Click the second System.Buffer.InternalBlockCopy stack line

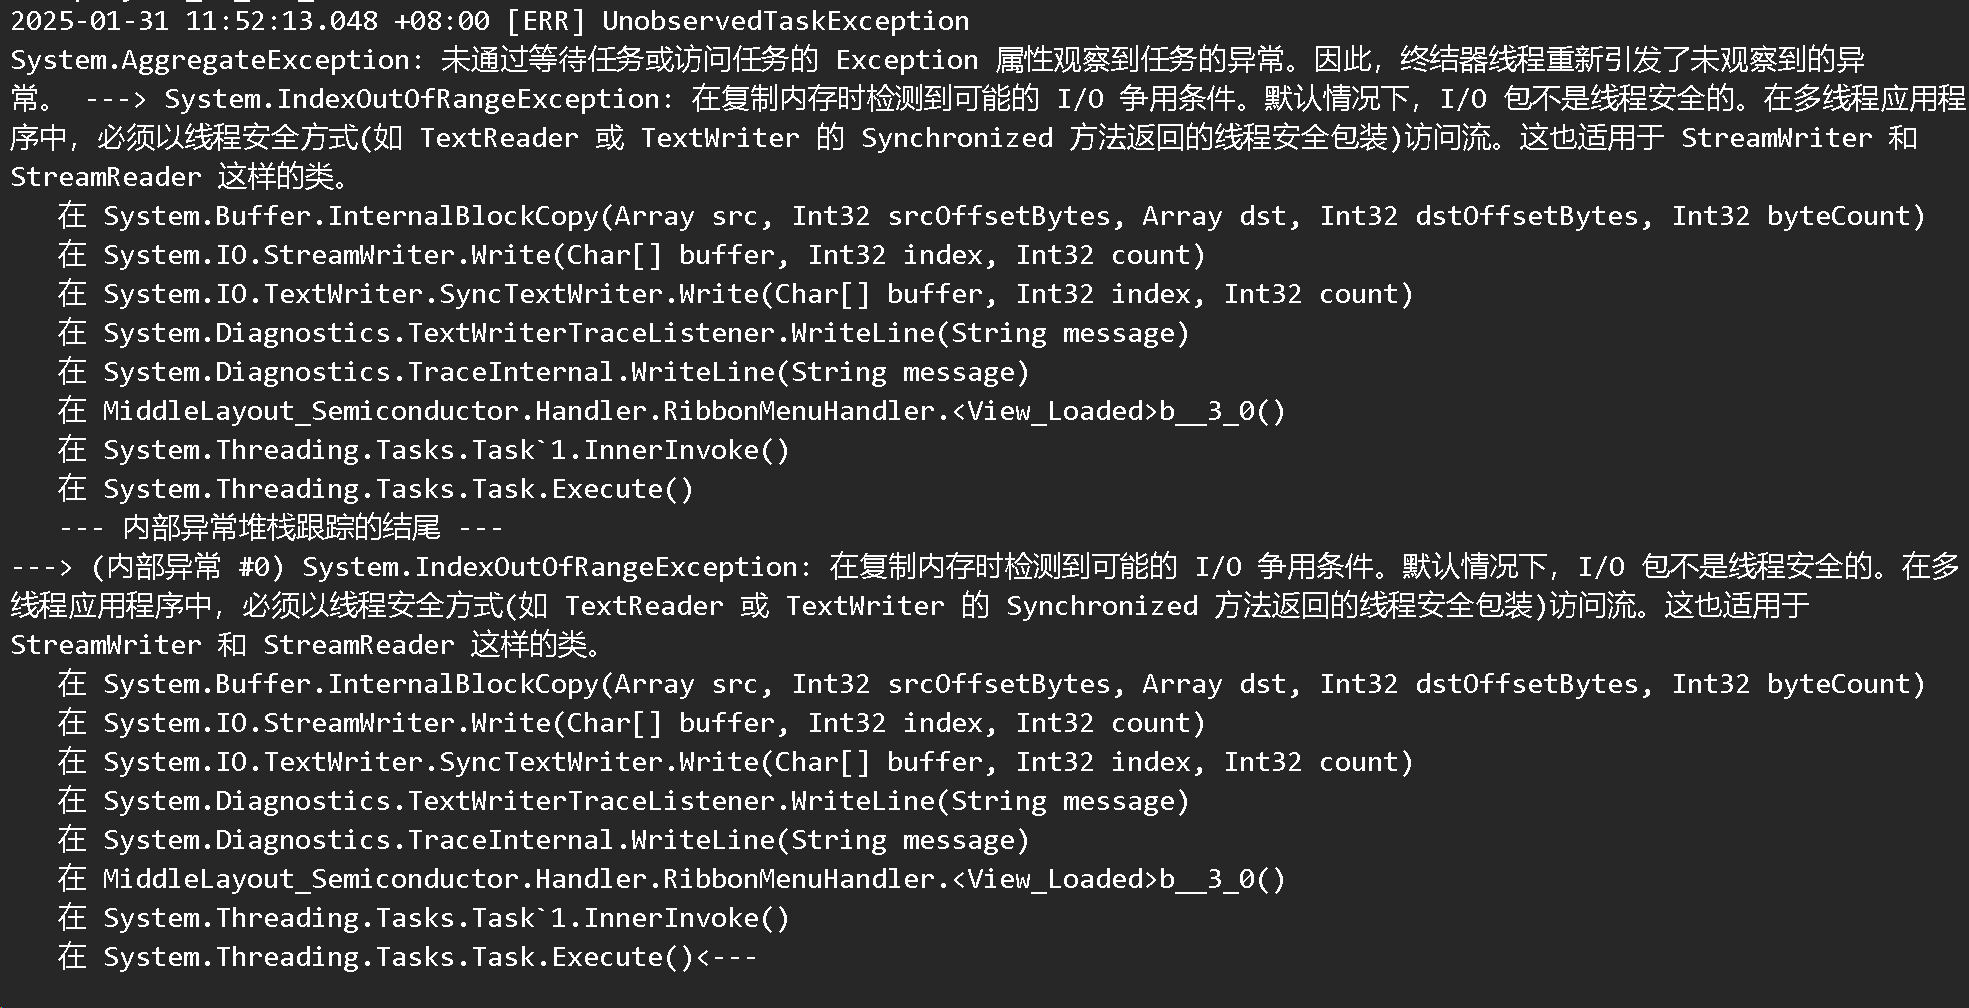(991, 684)
